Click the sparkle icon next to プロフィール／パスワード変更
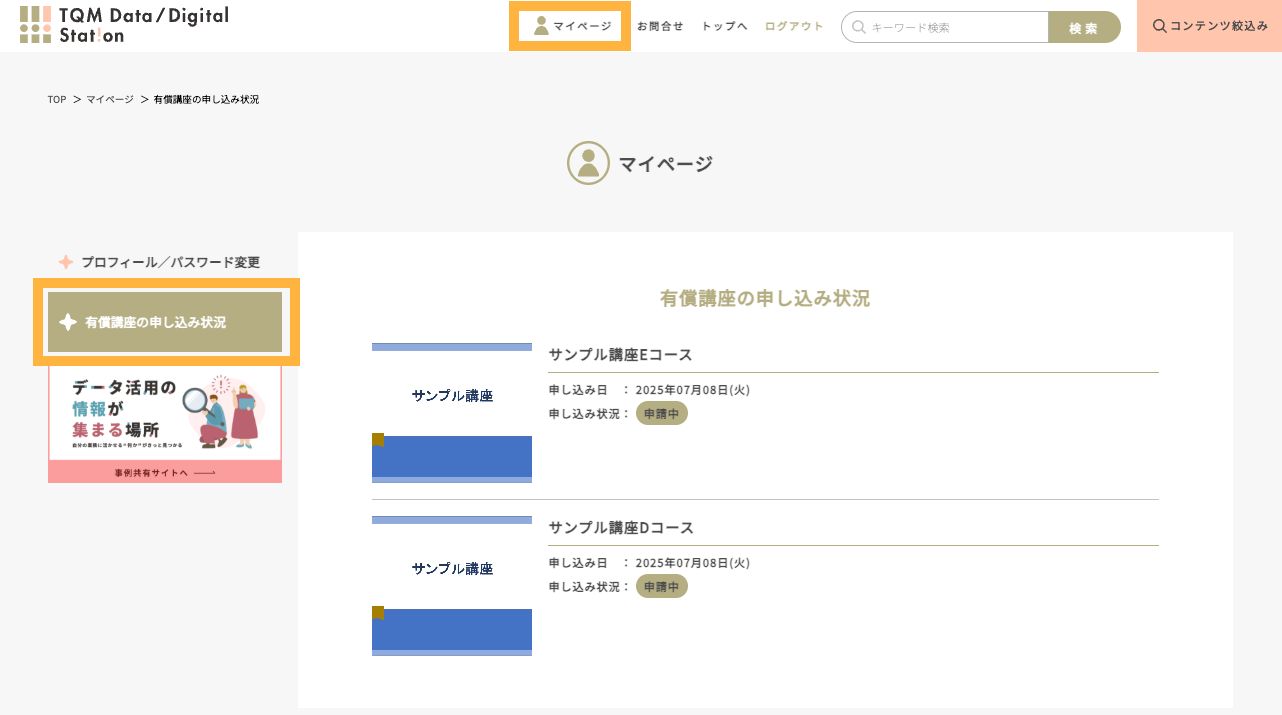 [66, 262]
